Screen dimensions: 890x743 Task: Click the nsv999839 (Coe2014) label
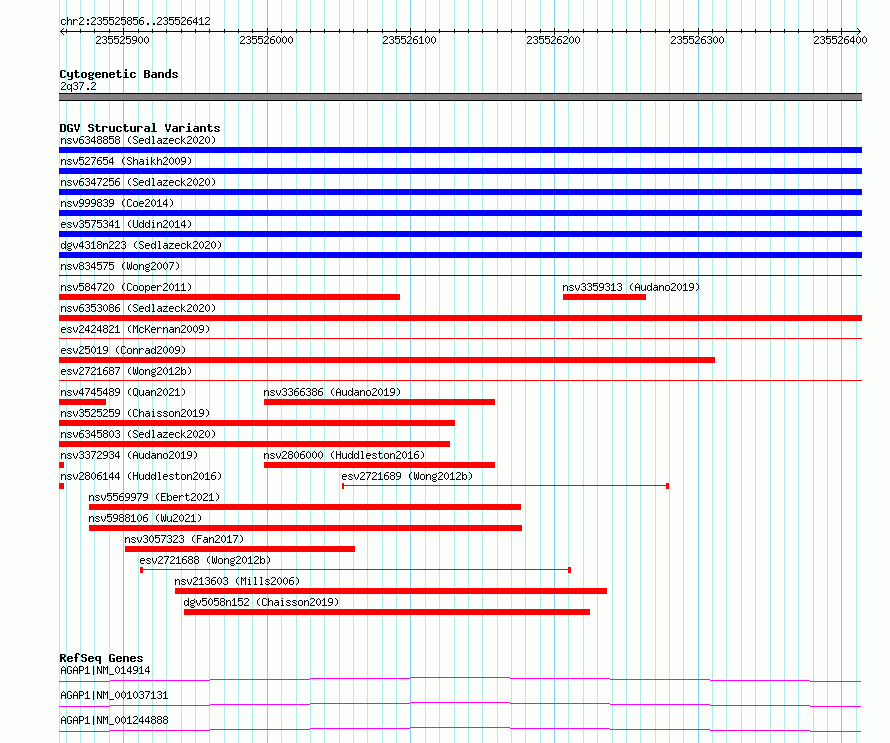117,203
